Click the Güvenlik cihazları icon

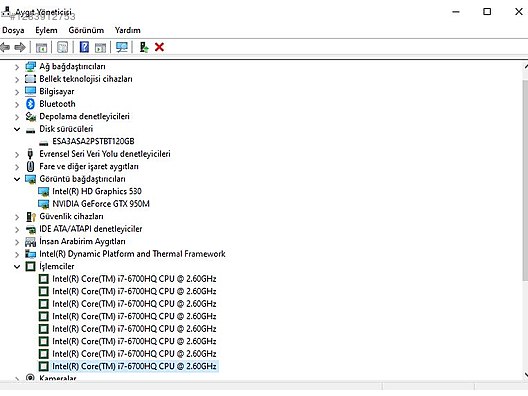(x=30, y=217)
